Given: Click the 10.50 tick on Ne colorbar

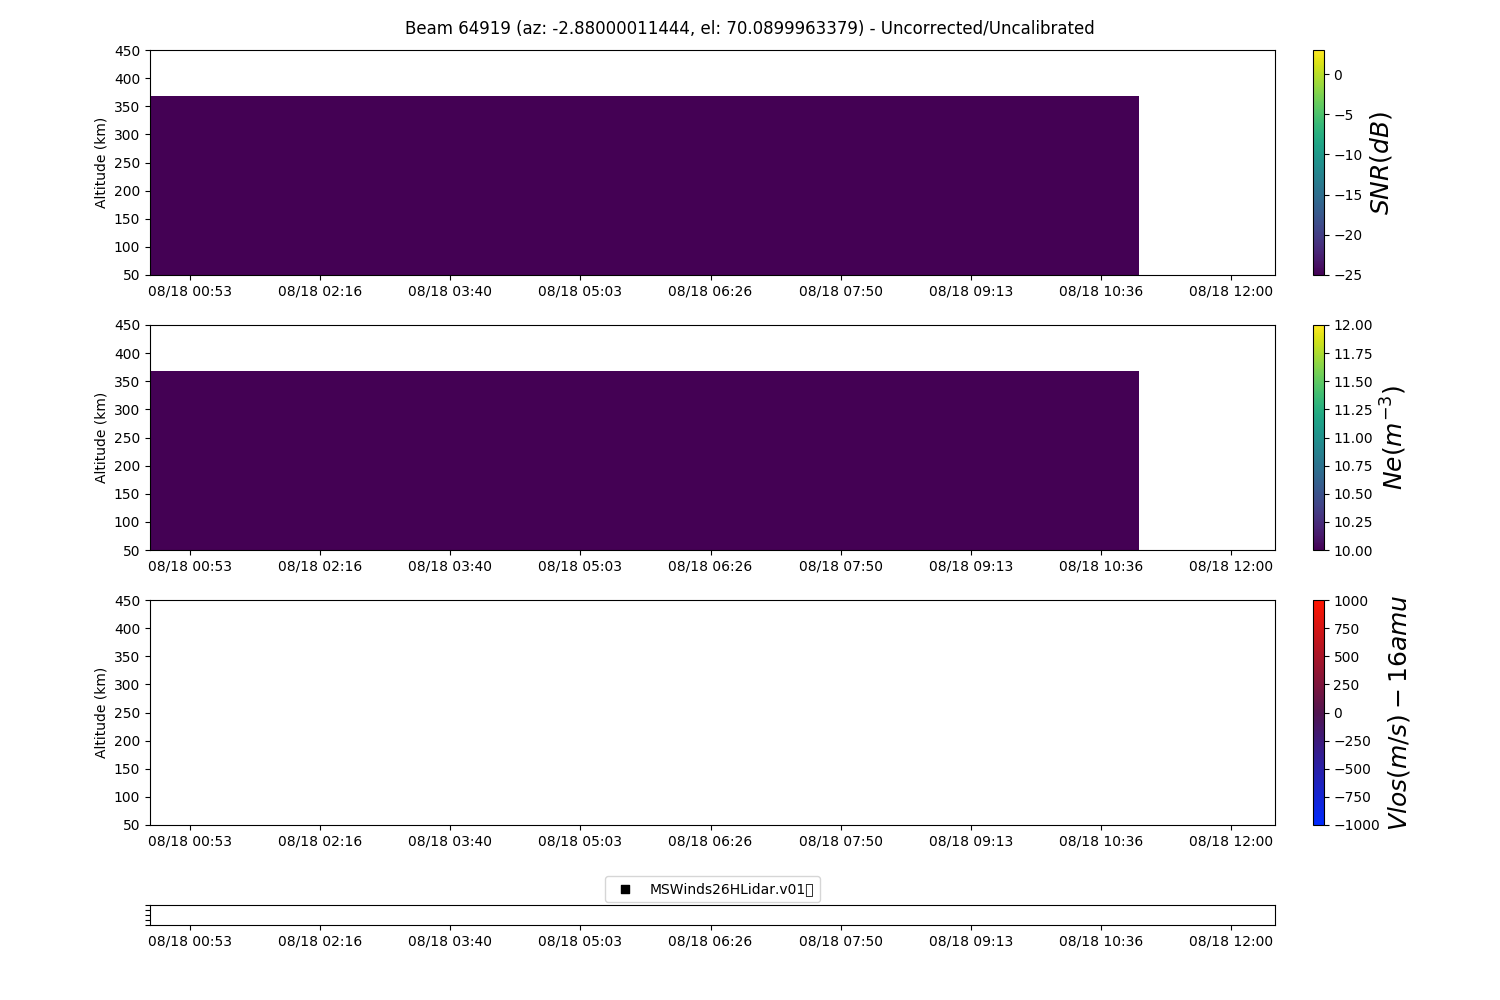Looking at the screenshot, I should point(1352,494).
